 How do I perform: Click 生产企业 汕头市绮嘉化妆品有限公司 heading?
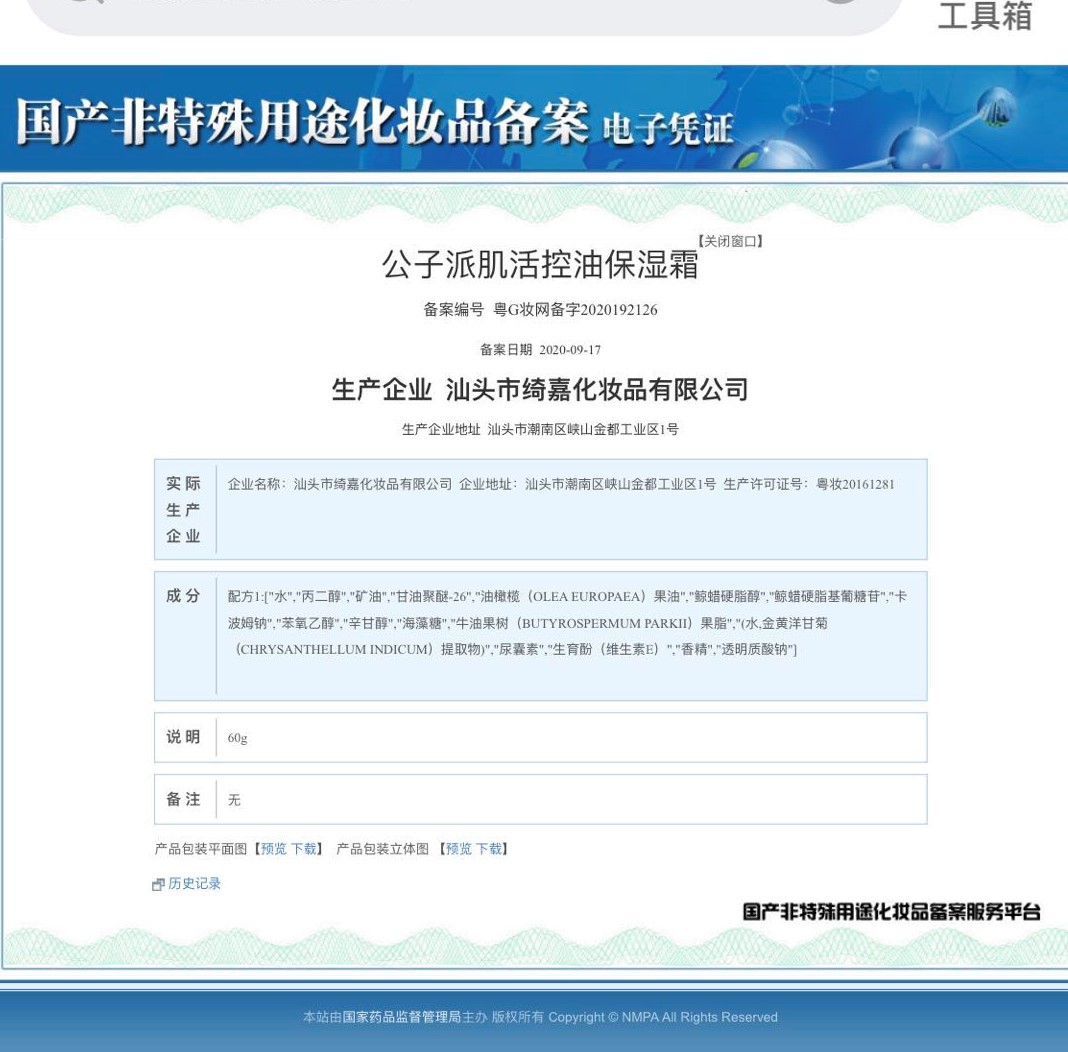[x=539, y=389]
